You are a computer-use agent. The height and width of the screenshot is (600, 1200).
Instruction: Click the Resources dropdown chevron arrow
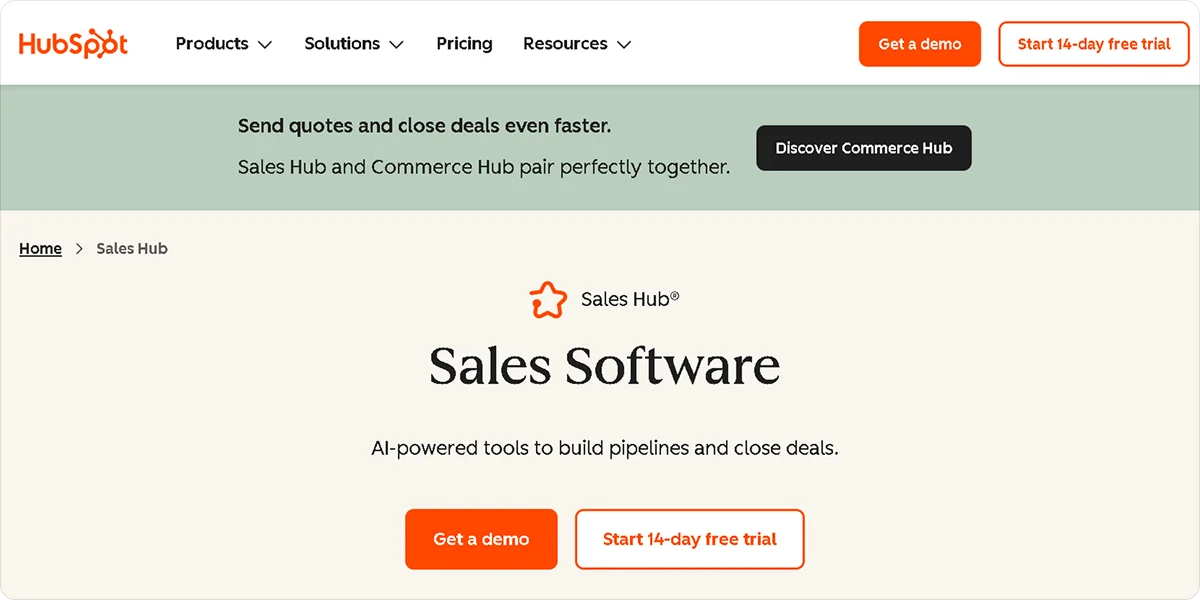(x=623, y=45)
